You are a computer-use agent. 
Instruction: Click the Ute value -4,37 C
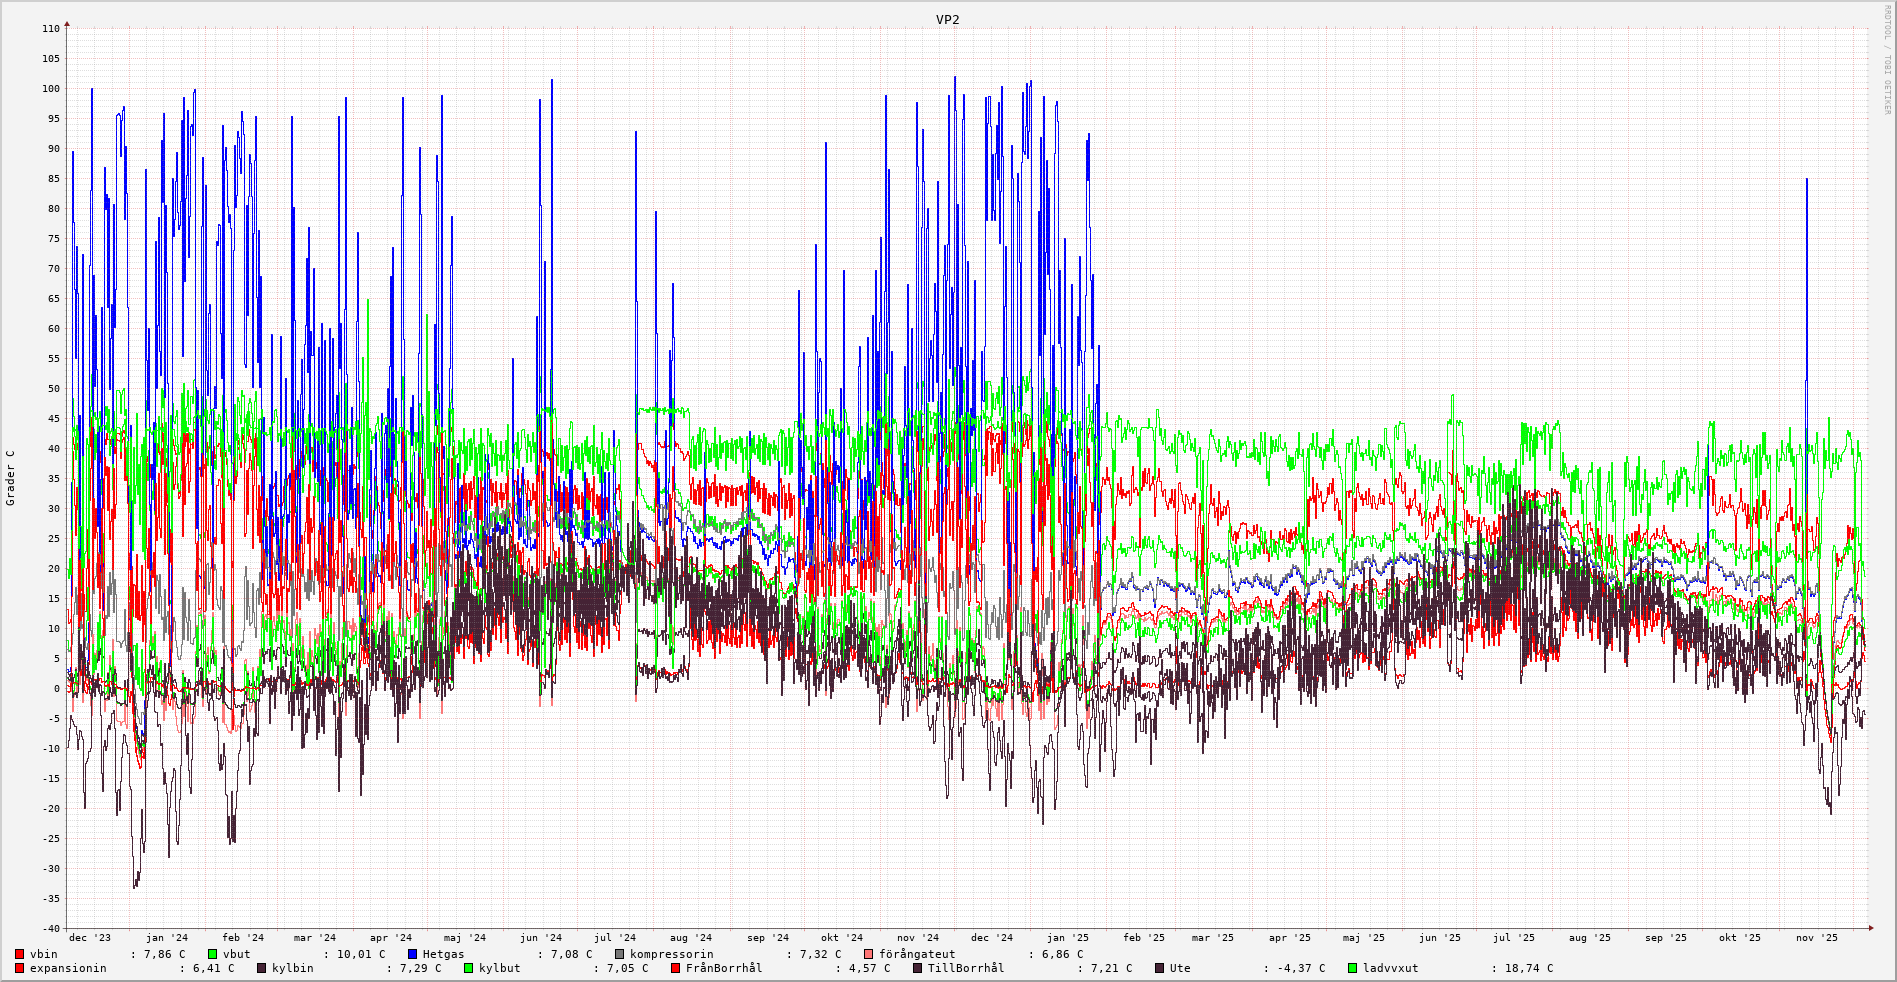click(1301, 968)
